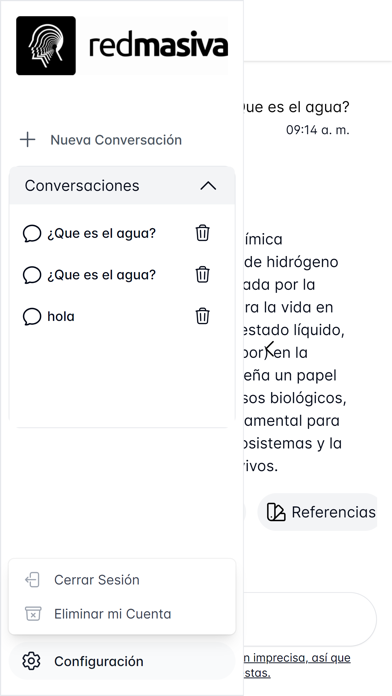Image resolution: width=392 pixels, height=696 pixels.
Task: Collapse the Conversaciones section with chevron
Action: pos(208,186)
